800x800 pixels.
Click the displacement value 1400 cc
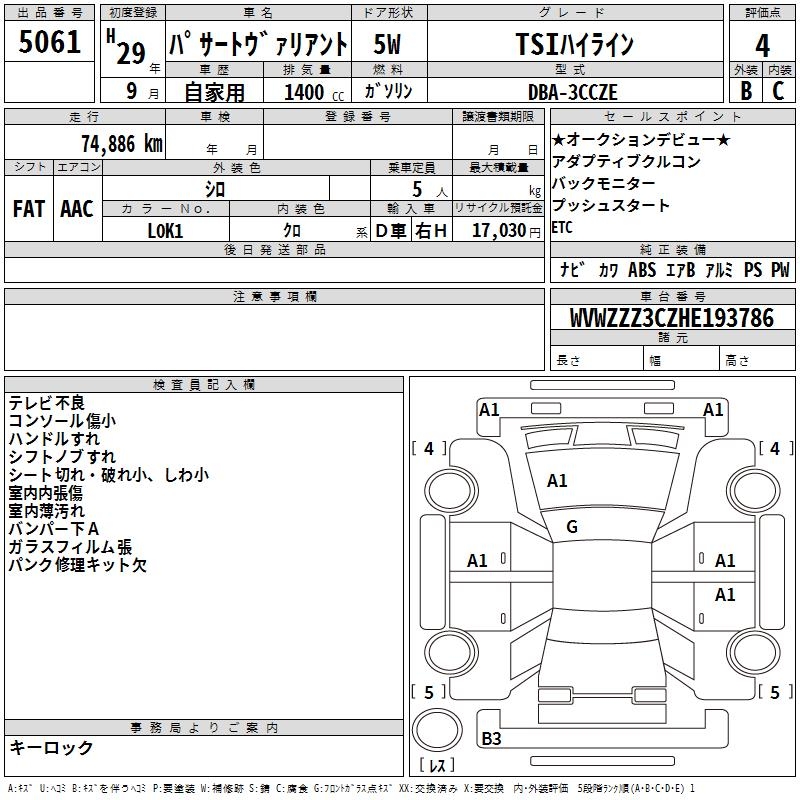314,92
